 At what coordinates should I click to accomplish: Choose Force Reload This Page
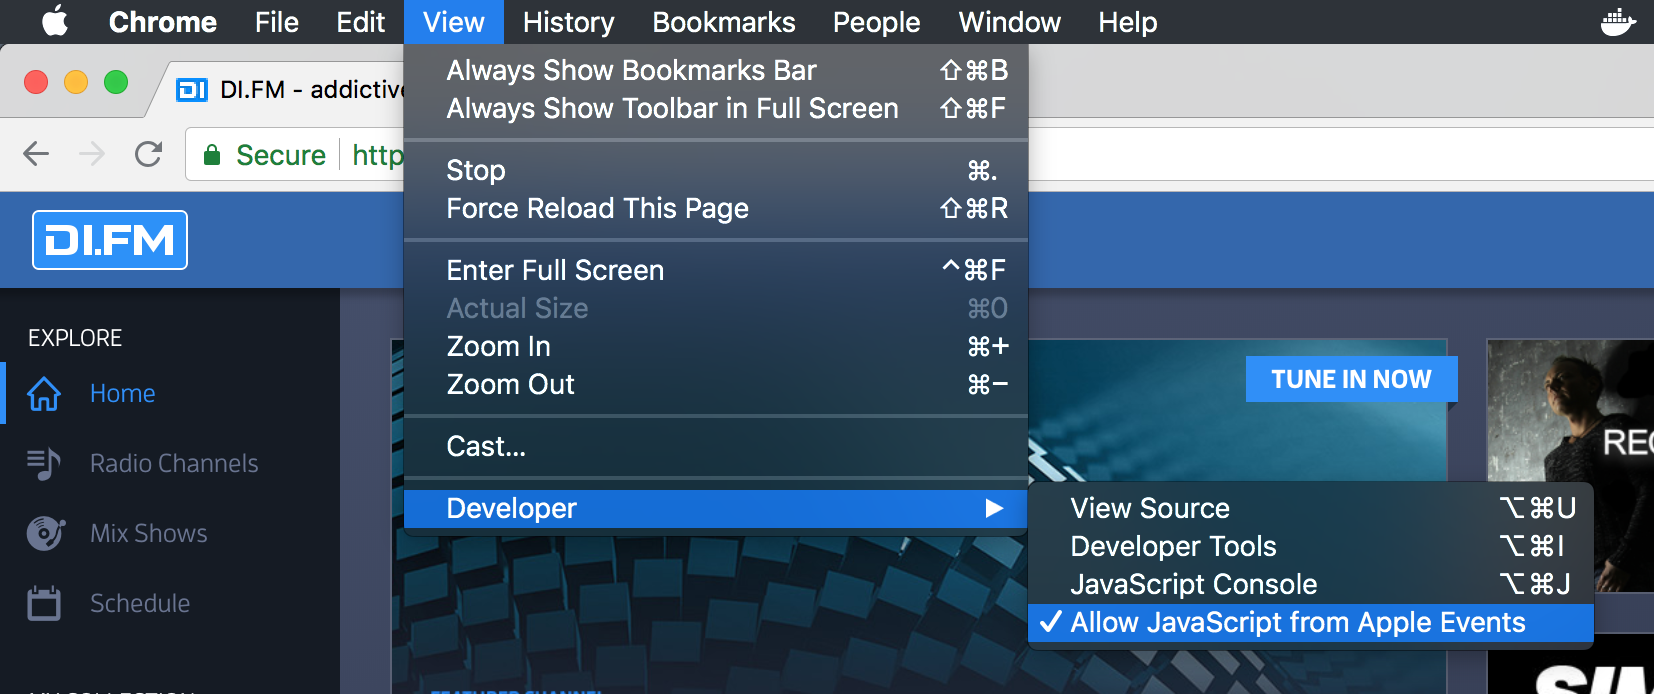716,208
